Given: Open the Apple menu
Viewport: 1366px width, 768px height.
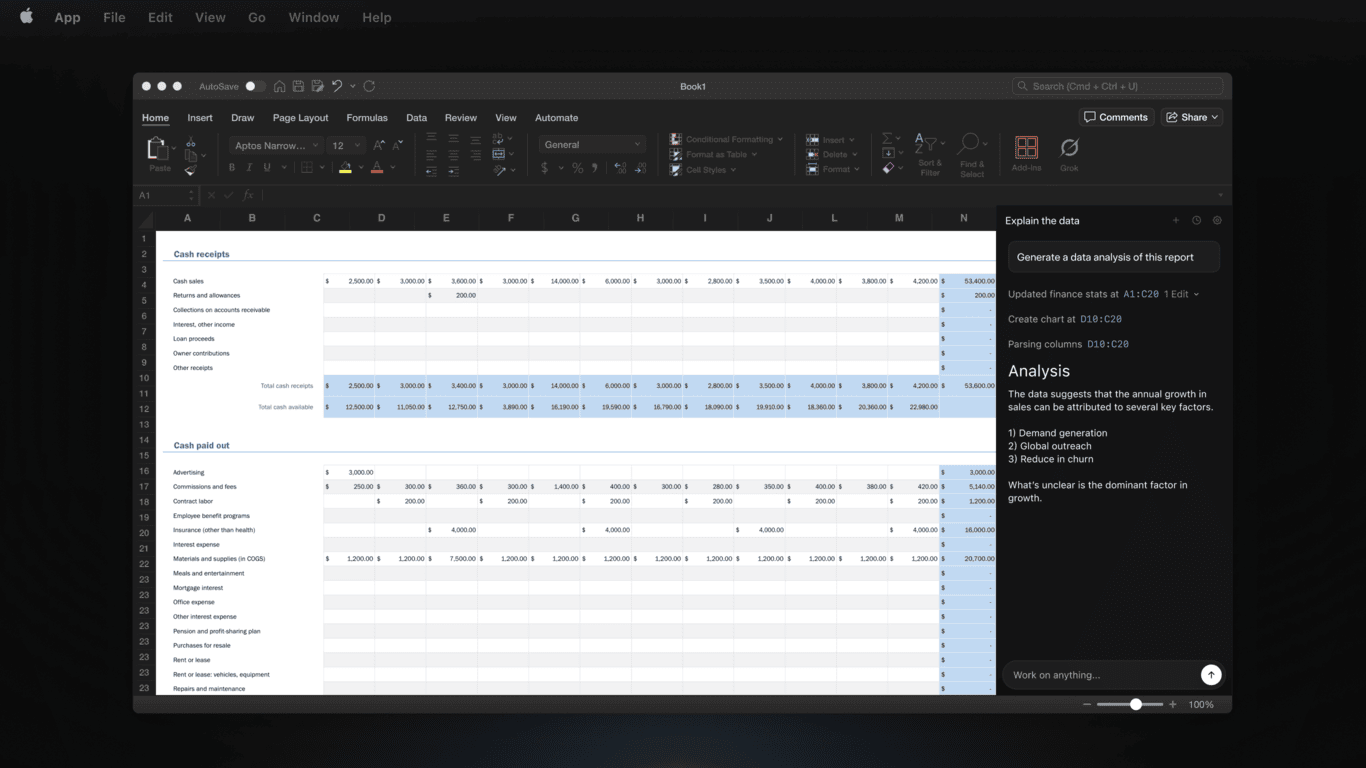Looking at the screenshot, I should 26,16.
